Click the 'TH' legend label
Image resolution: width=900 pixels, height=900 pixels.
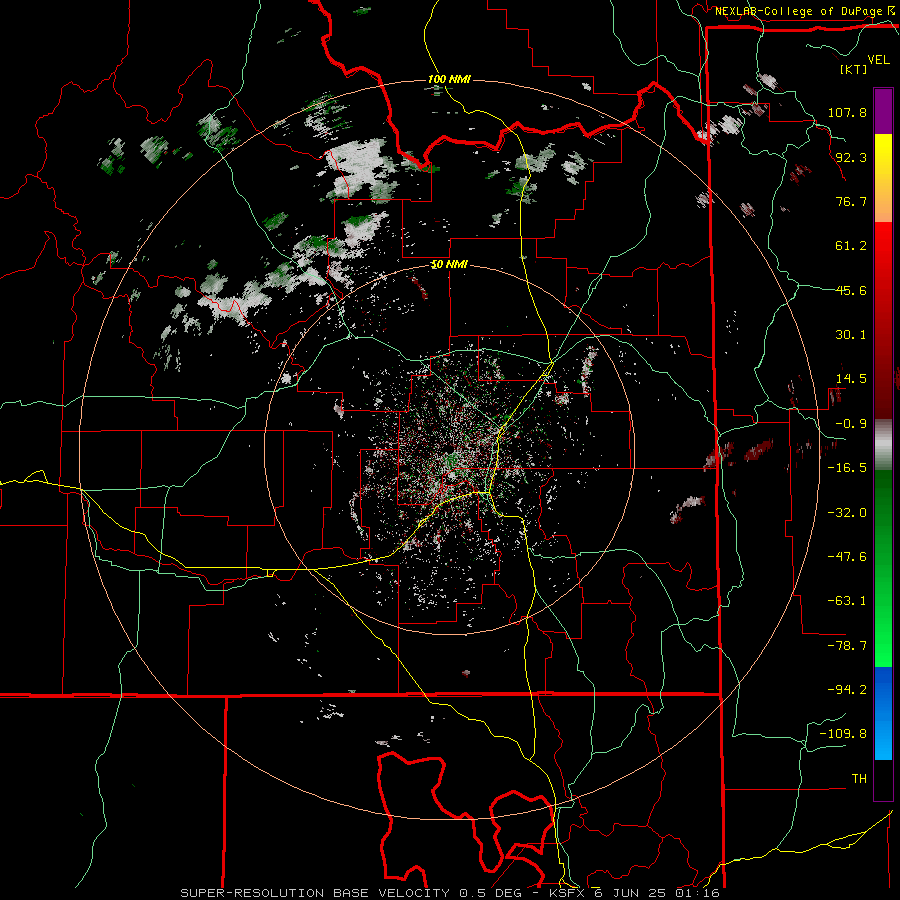[859, 779]
